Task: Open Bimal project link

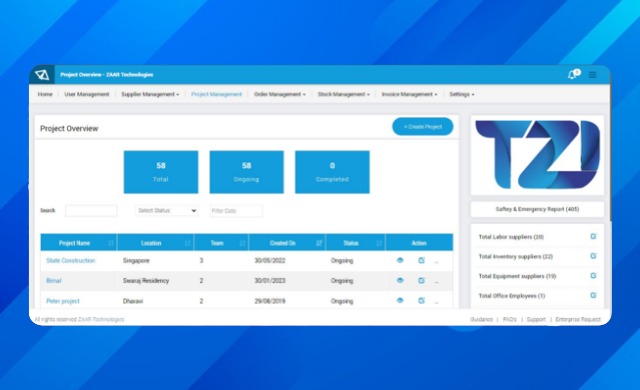Action: click(53, 281)
